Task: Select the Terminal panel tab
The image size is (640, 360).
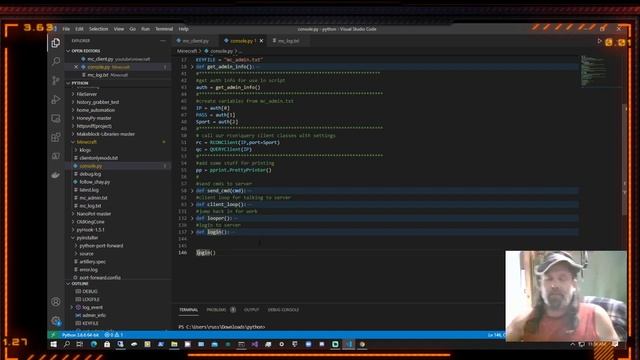Action: tap(189, 310)
